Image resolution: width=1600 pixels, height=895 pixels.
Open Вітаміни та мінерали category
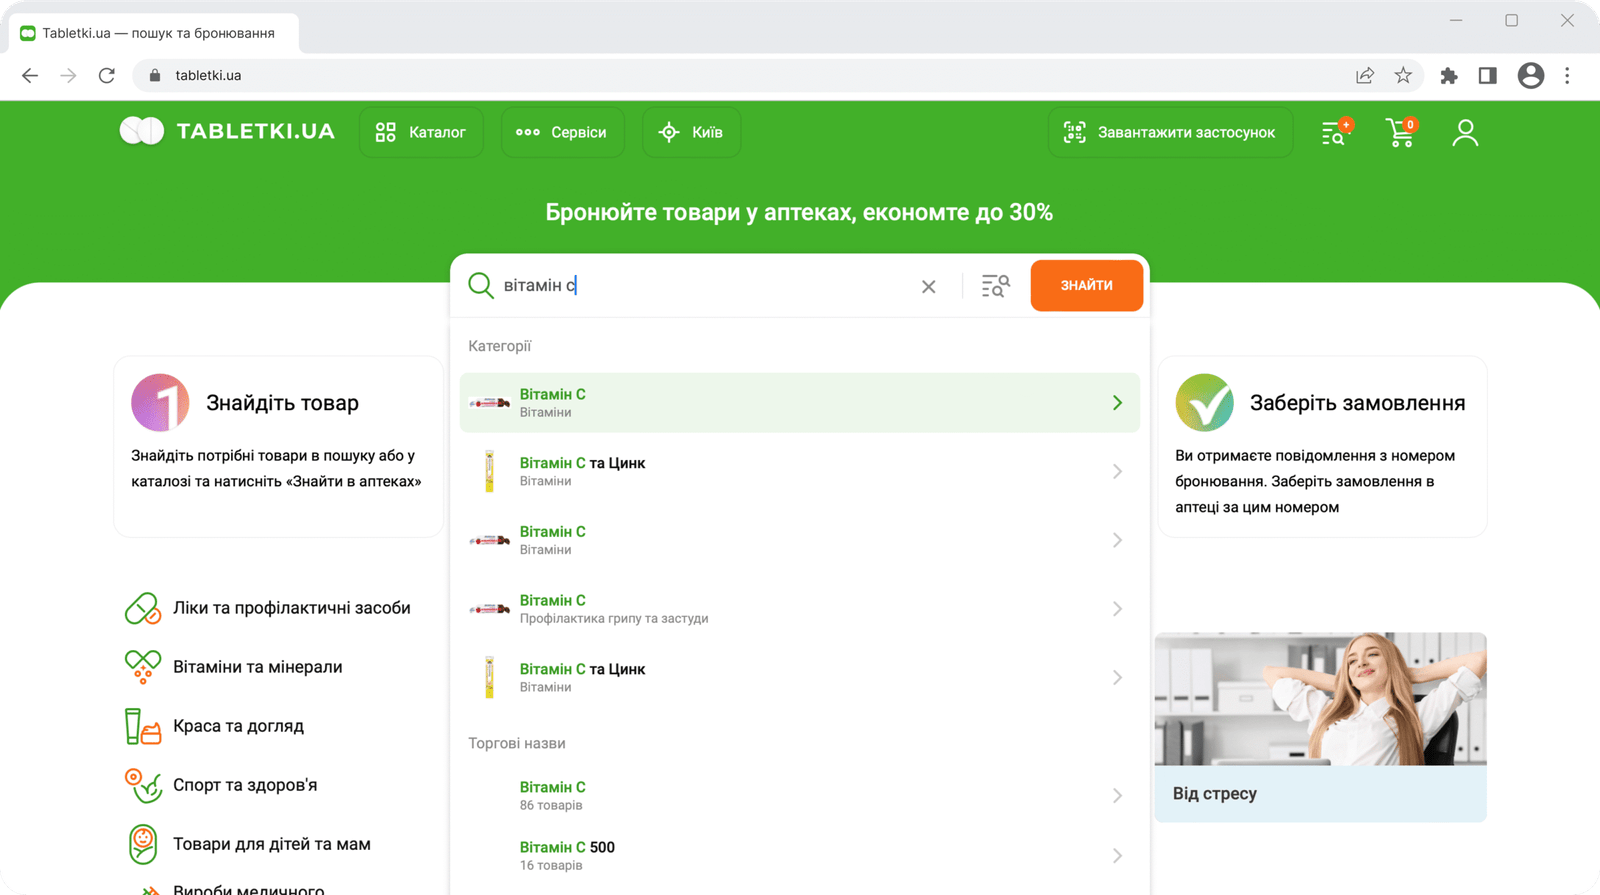tap(257, 667)
